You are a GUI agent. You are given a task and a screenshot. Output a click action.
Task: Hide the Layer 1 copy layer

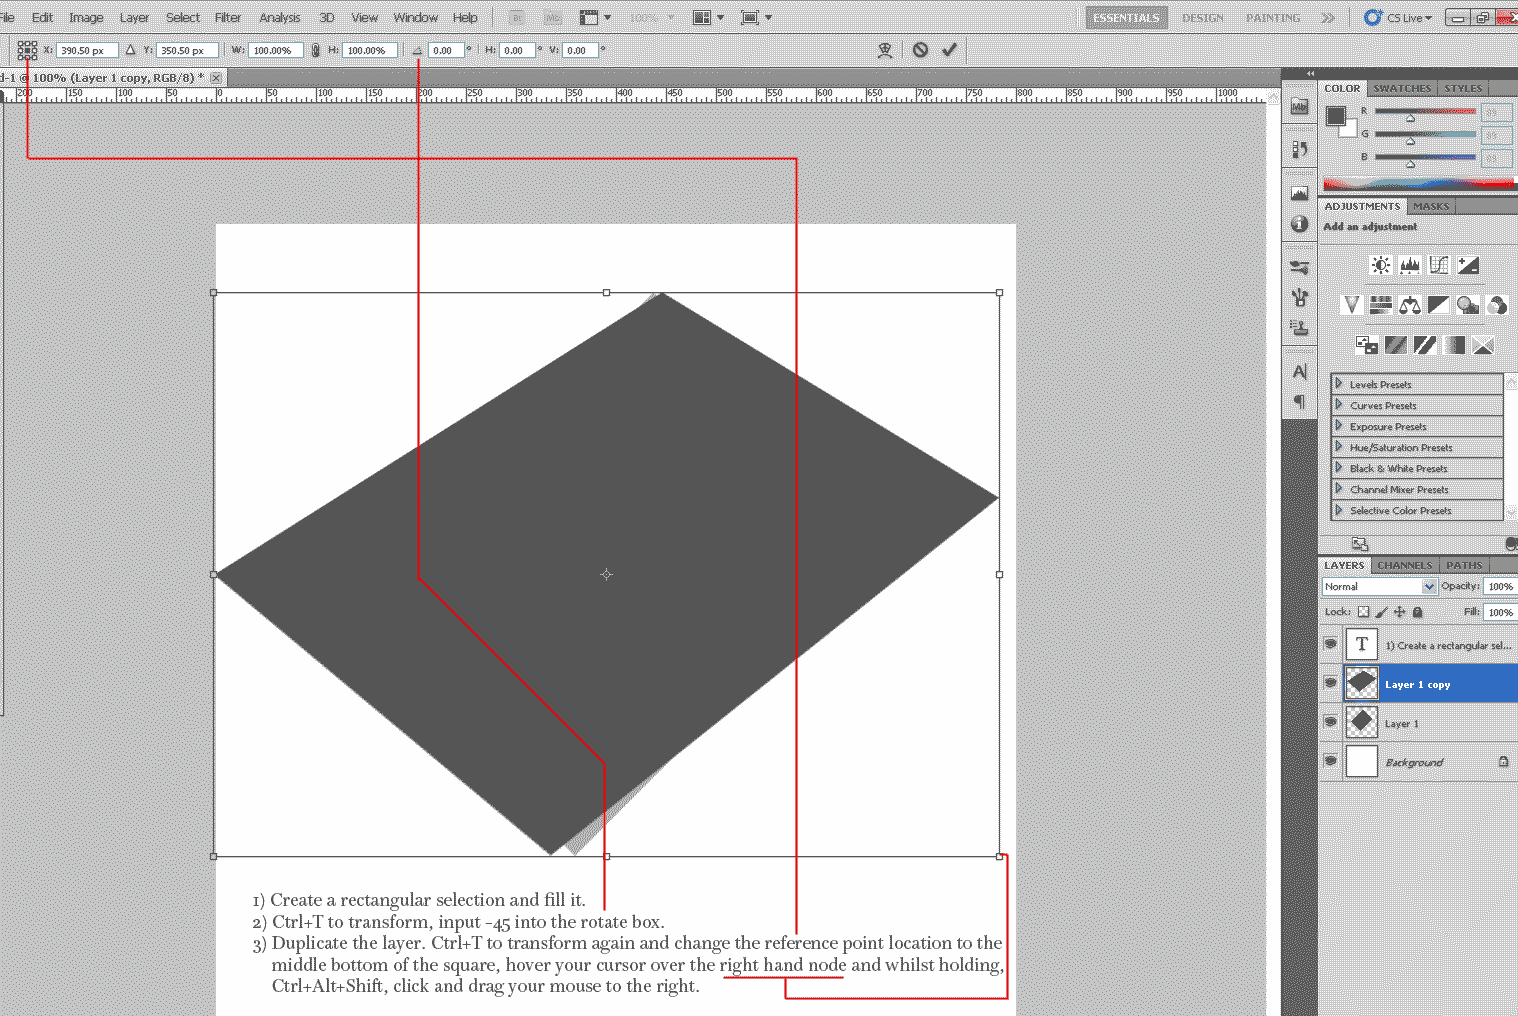coord(1330,683)
